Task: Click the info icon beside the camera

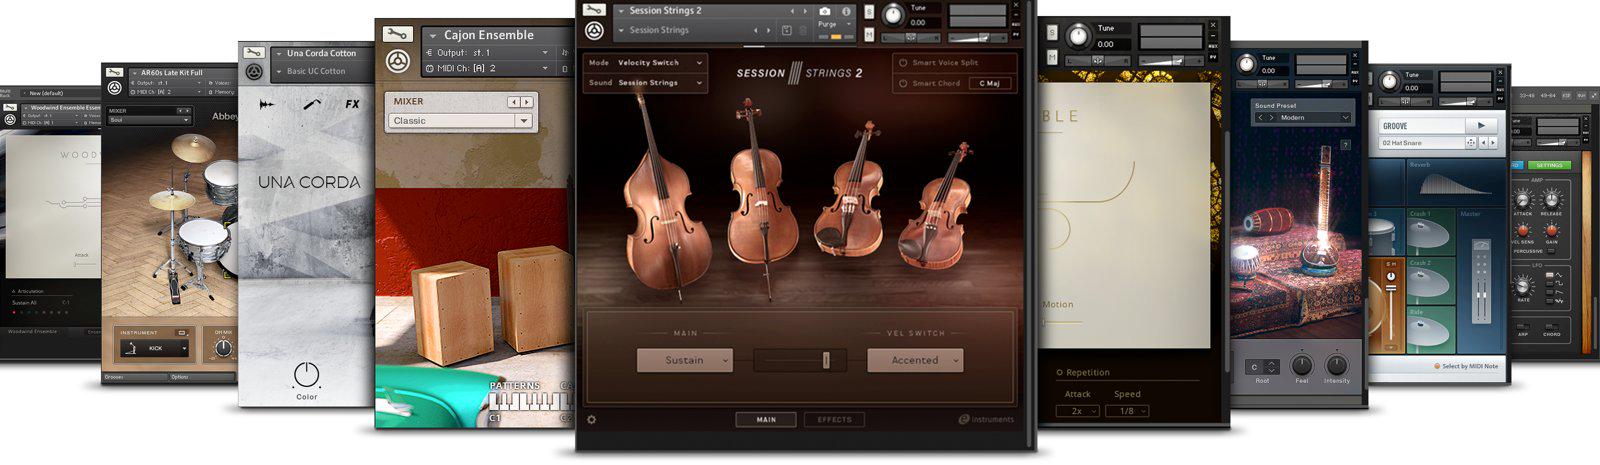Action: click(846, 12)
